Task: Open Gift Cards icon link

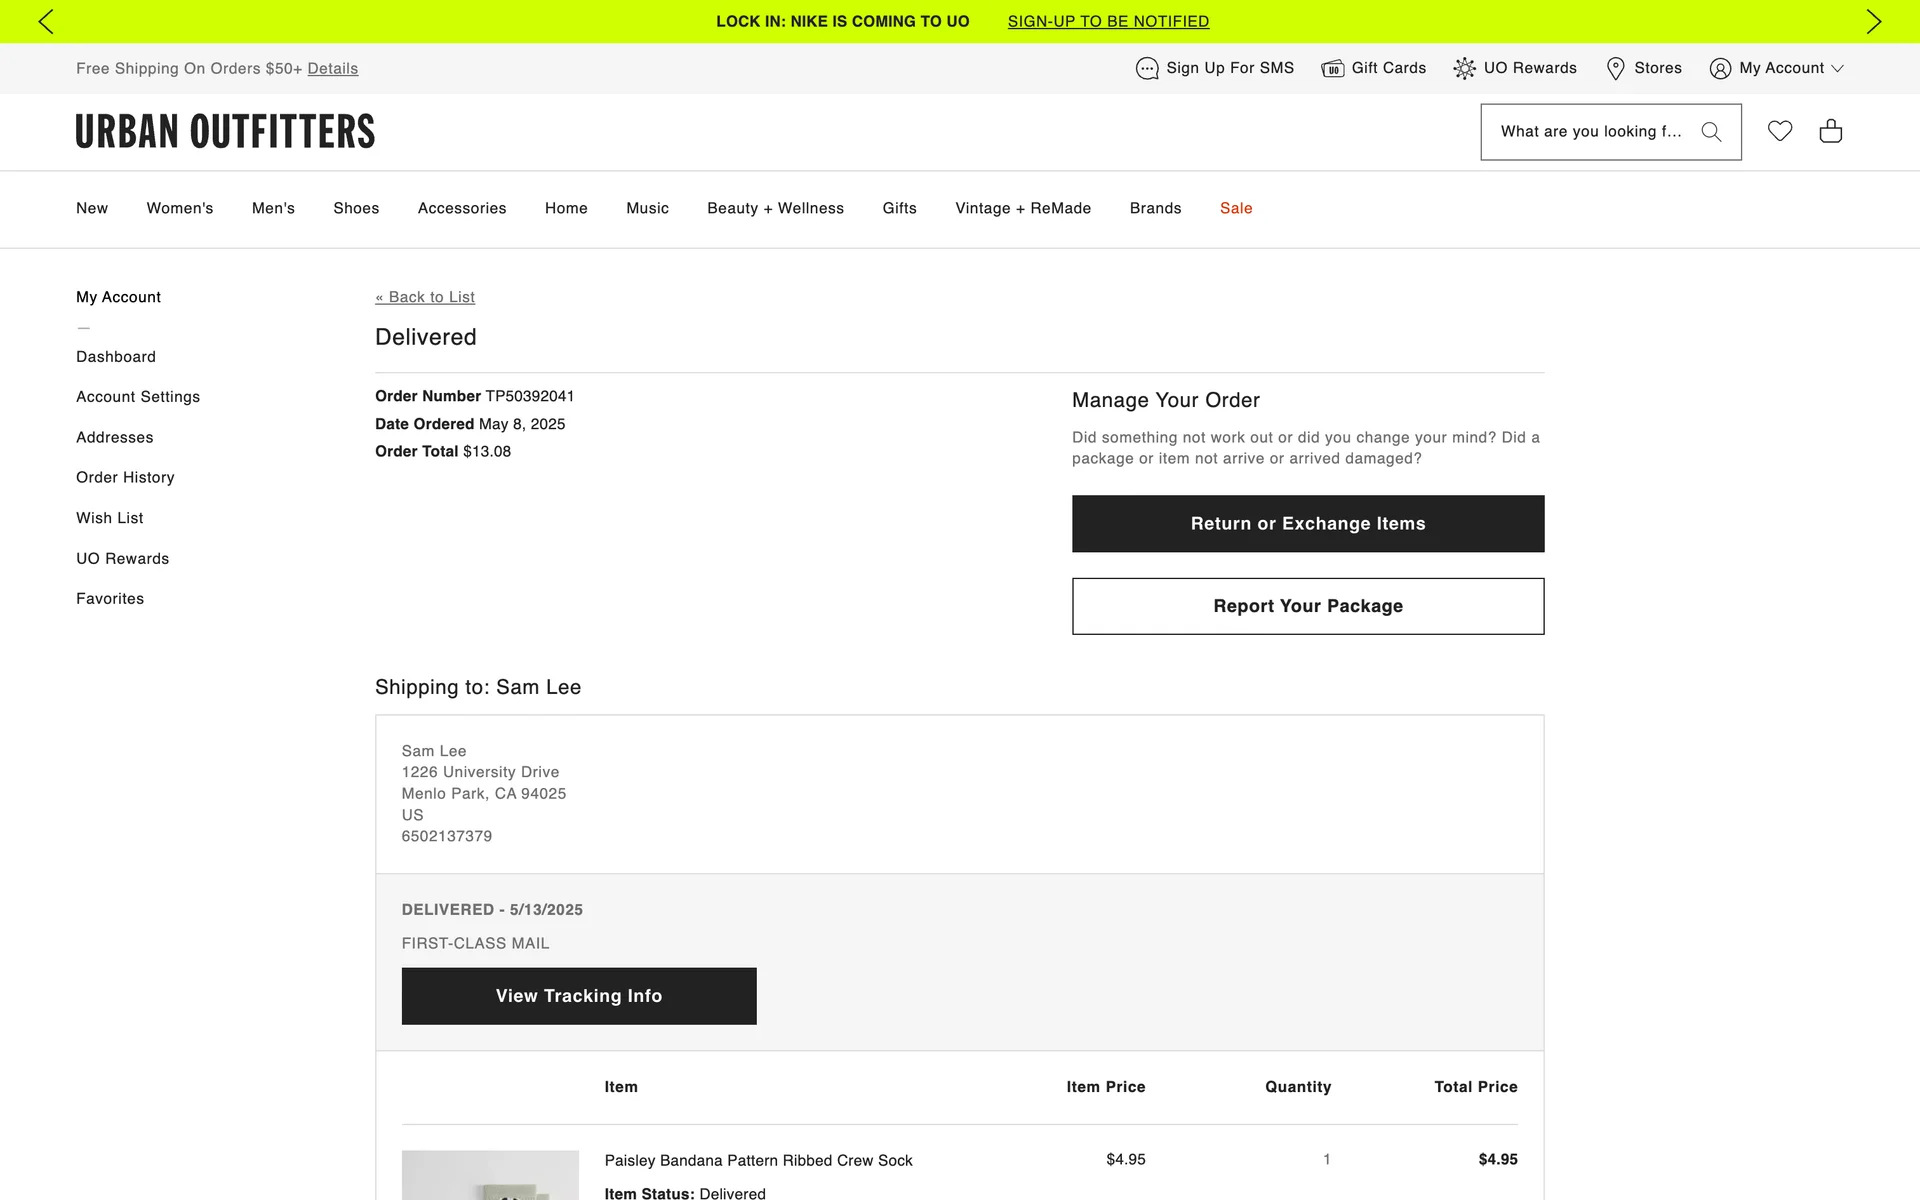Action: point(1333,68)
